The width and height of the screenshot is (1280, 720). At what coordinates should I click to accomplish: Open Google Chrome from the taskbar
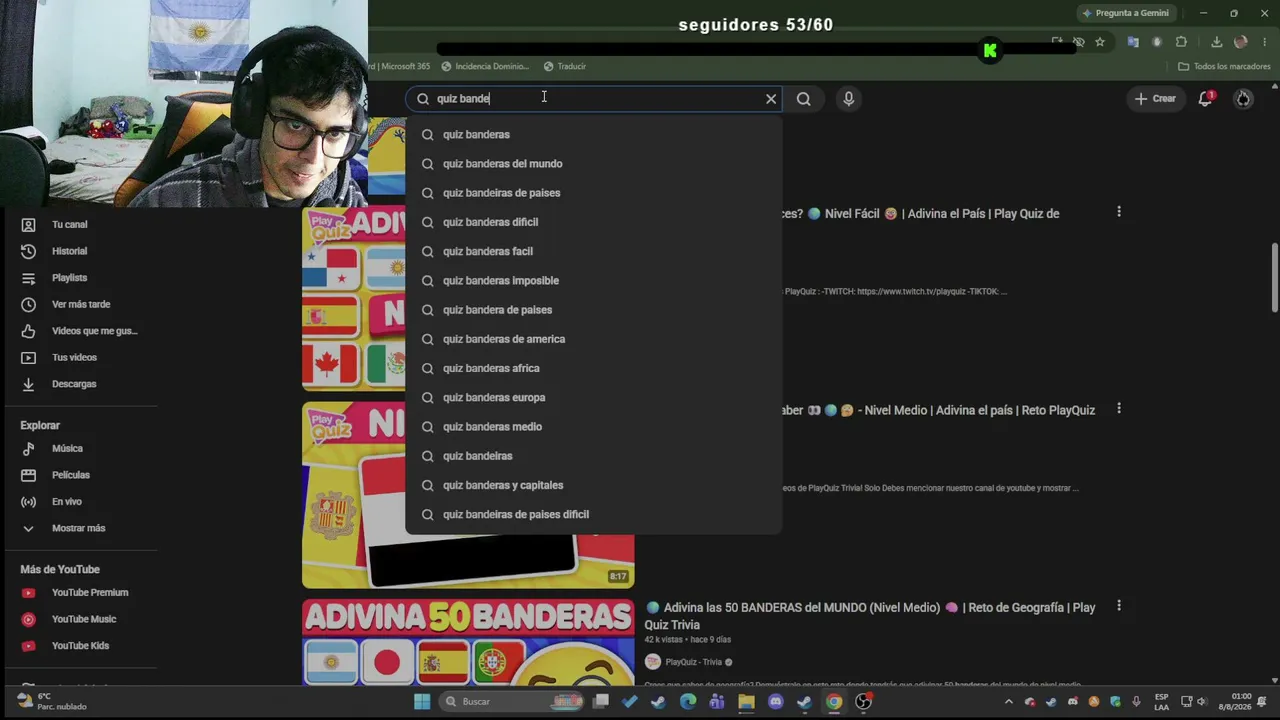click(834, 702)
